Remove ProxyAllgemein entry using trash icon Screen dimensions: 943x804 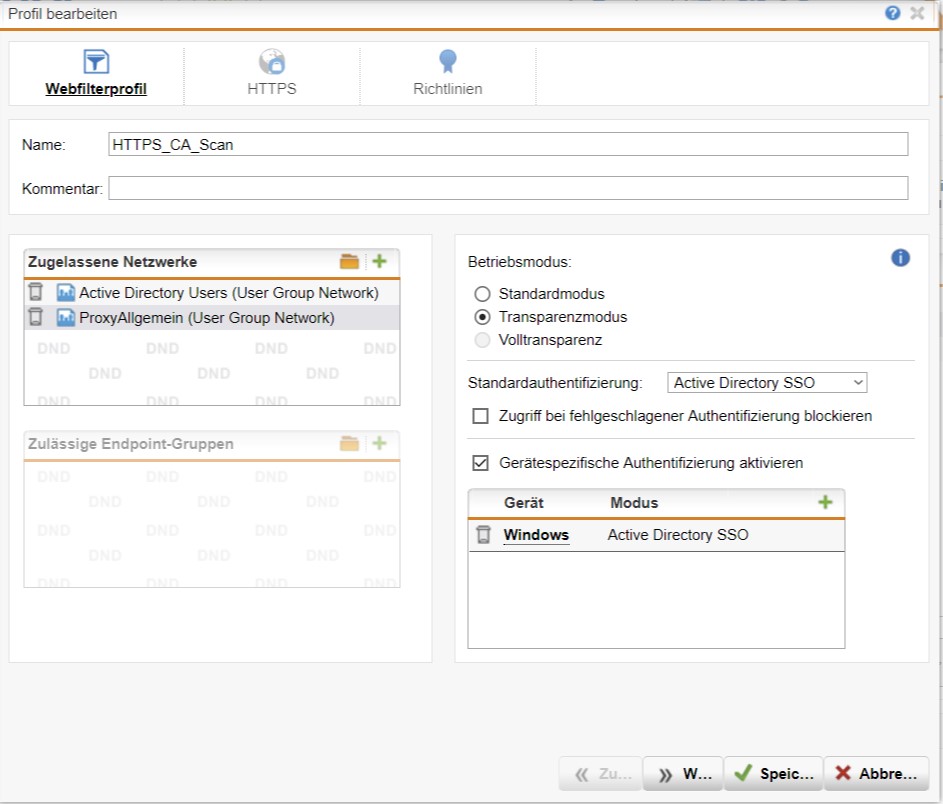pos(36,317)
